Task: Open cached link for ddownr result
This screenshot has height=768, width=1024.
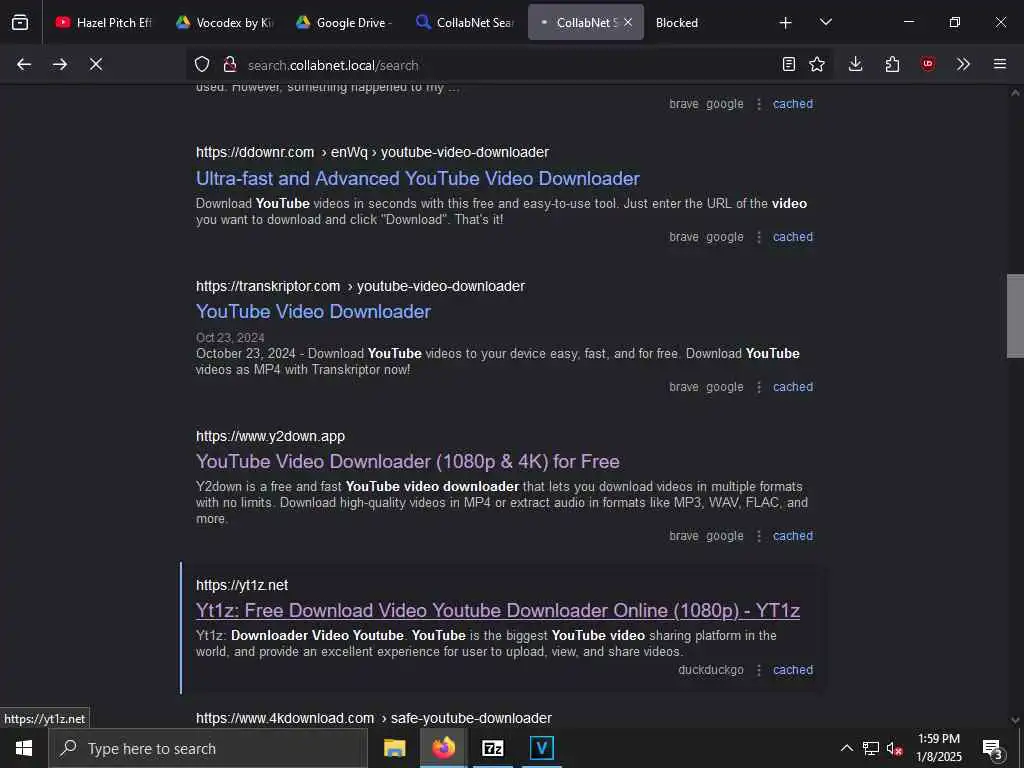Action: pos(793,237)
